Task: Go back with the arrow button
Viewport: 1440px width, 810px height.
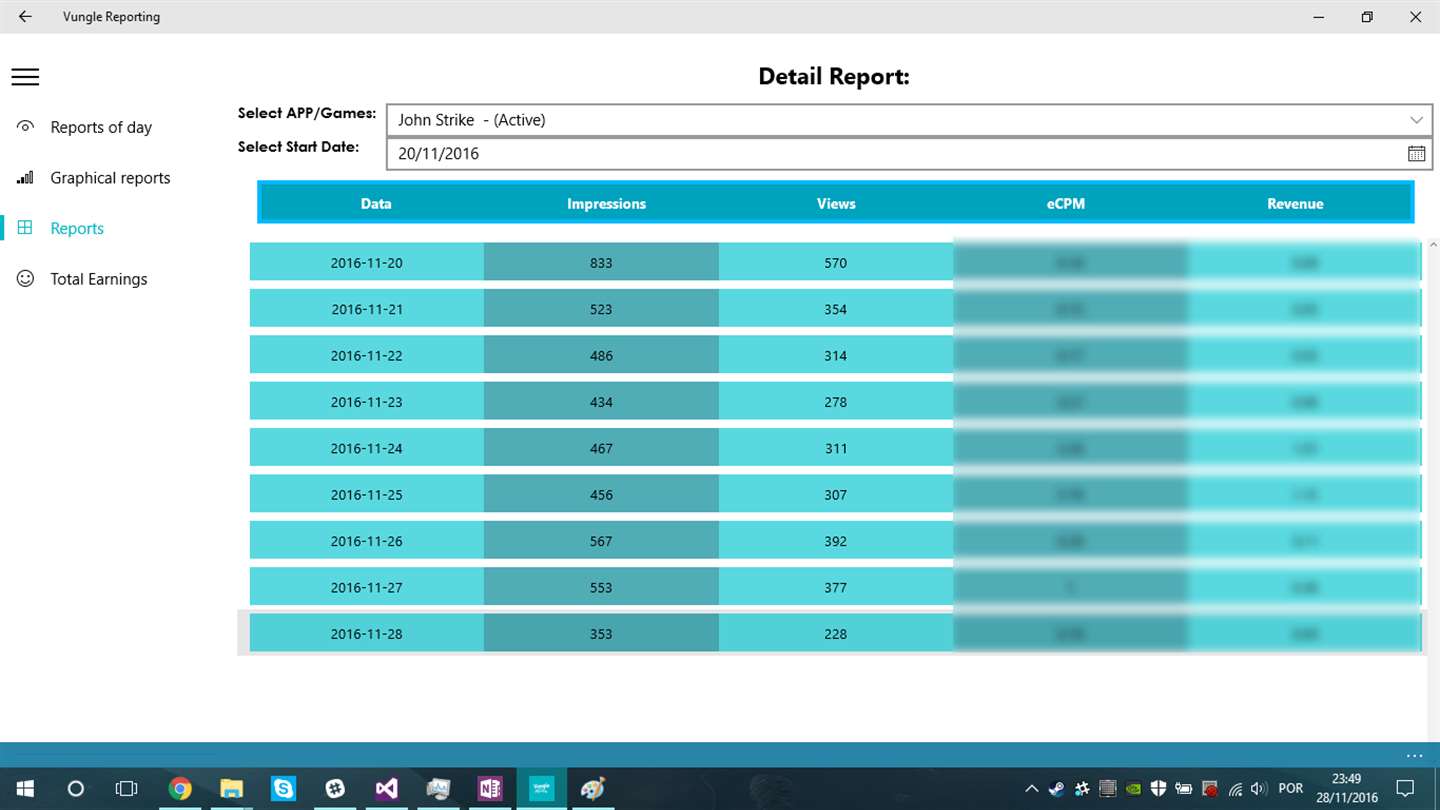Action: pyautogui.click(x=25, y=17)
